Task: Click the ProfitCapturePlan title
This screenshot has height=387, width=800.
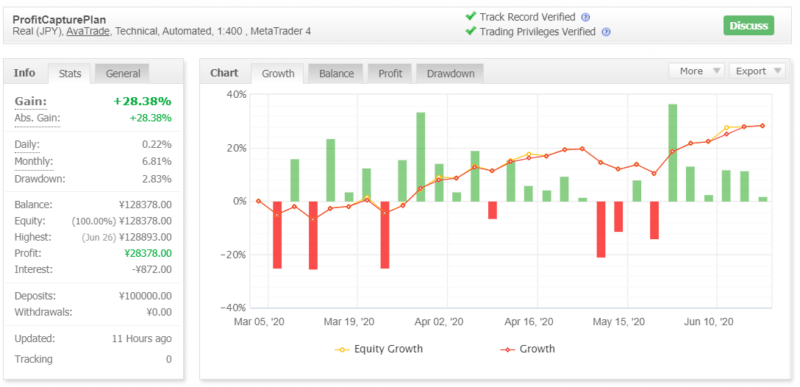Action: [59, 20]
